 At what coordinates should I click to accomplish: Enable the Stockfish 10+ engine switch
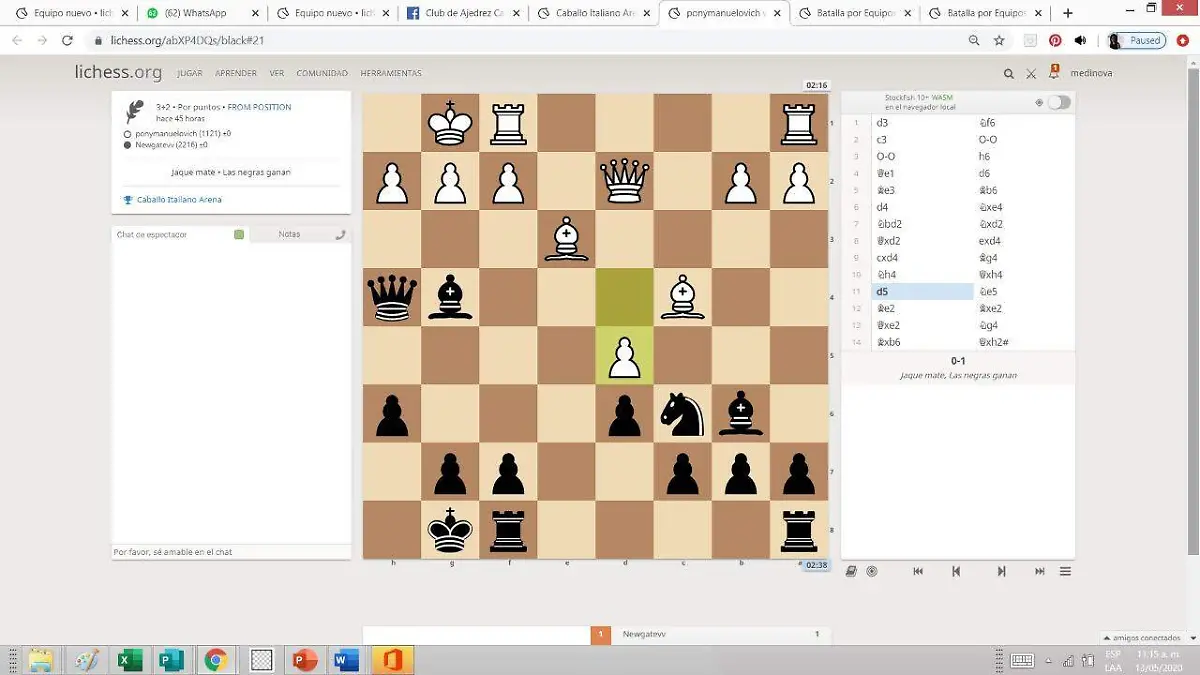point(1057,101)
